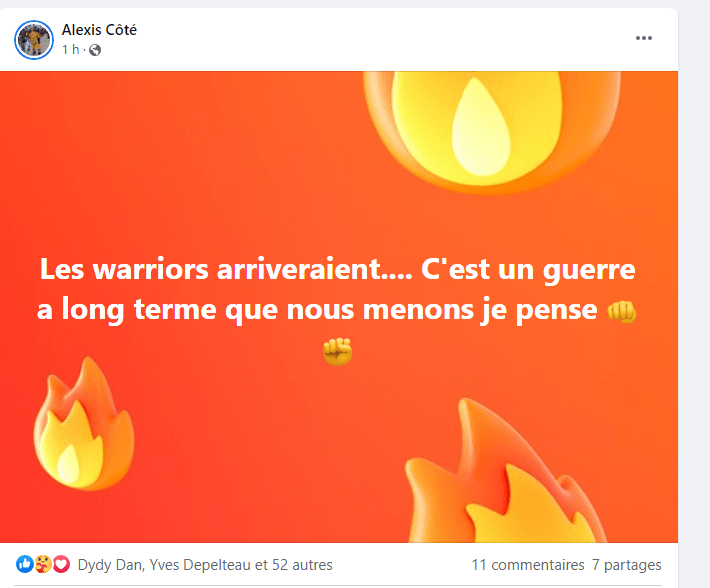This screenshot has width=710, height=588.
Task: Open the three-dot post options menu
Action: pyautogui.click(x=643, y=38)
